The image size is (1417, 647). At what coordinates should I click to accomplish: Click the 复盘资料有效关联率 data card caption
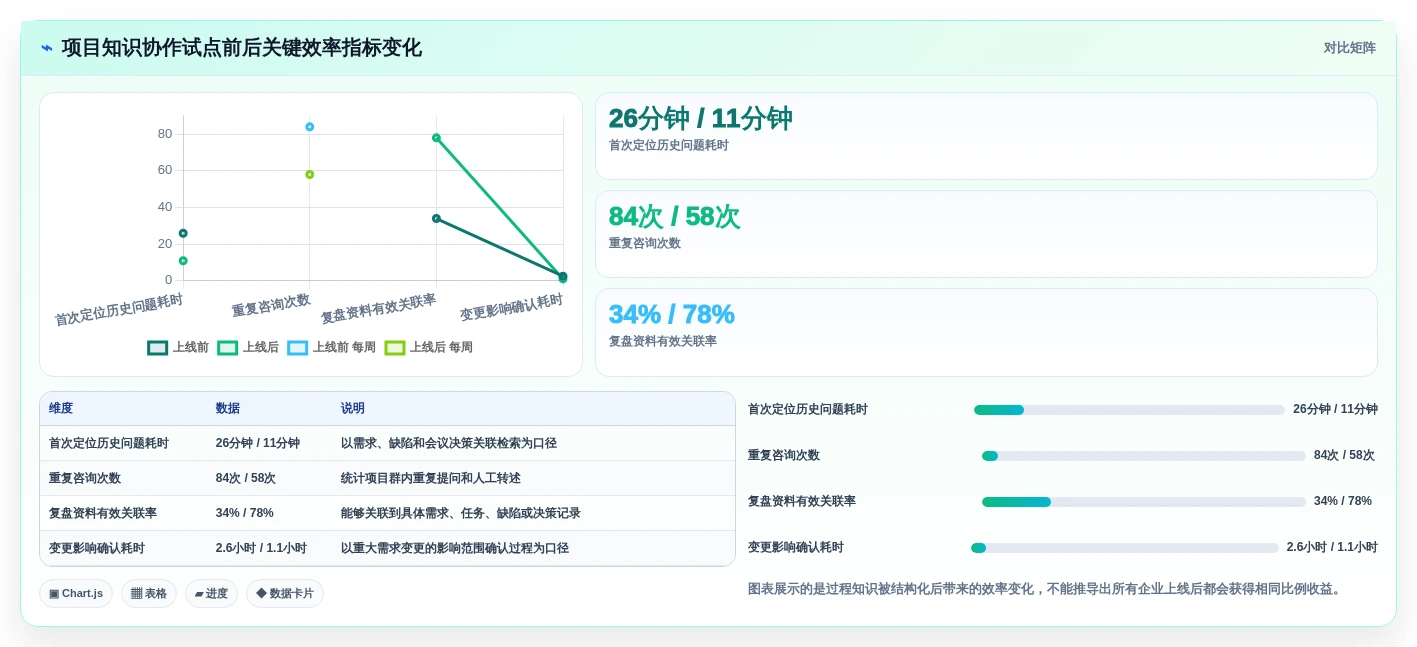[x=663, y=341]
